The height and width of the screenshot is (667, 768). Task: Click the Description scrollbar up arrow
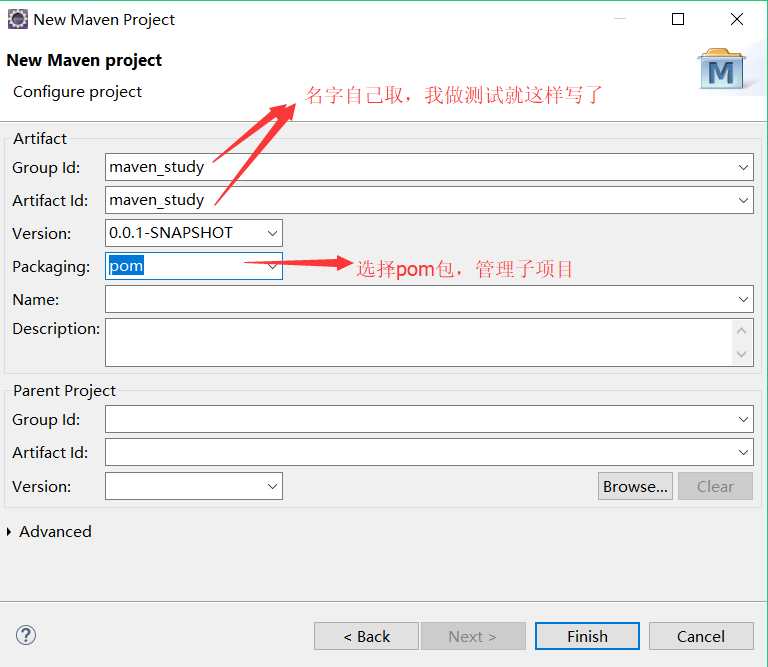742,331
